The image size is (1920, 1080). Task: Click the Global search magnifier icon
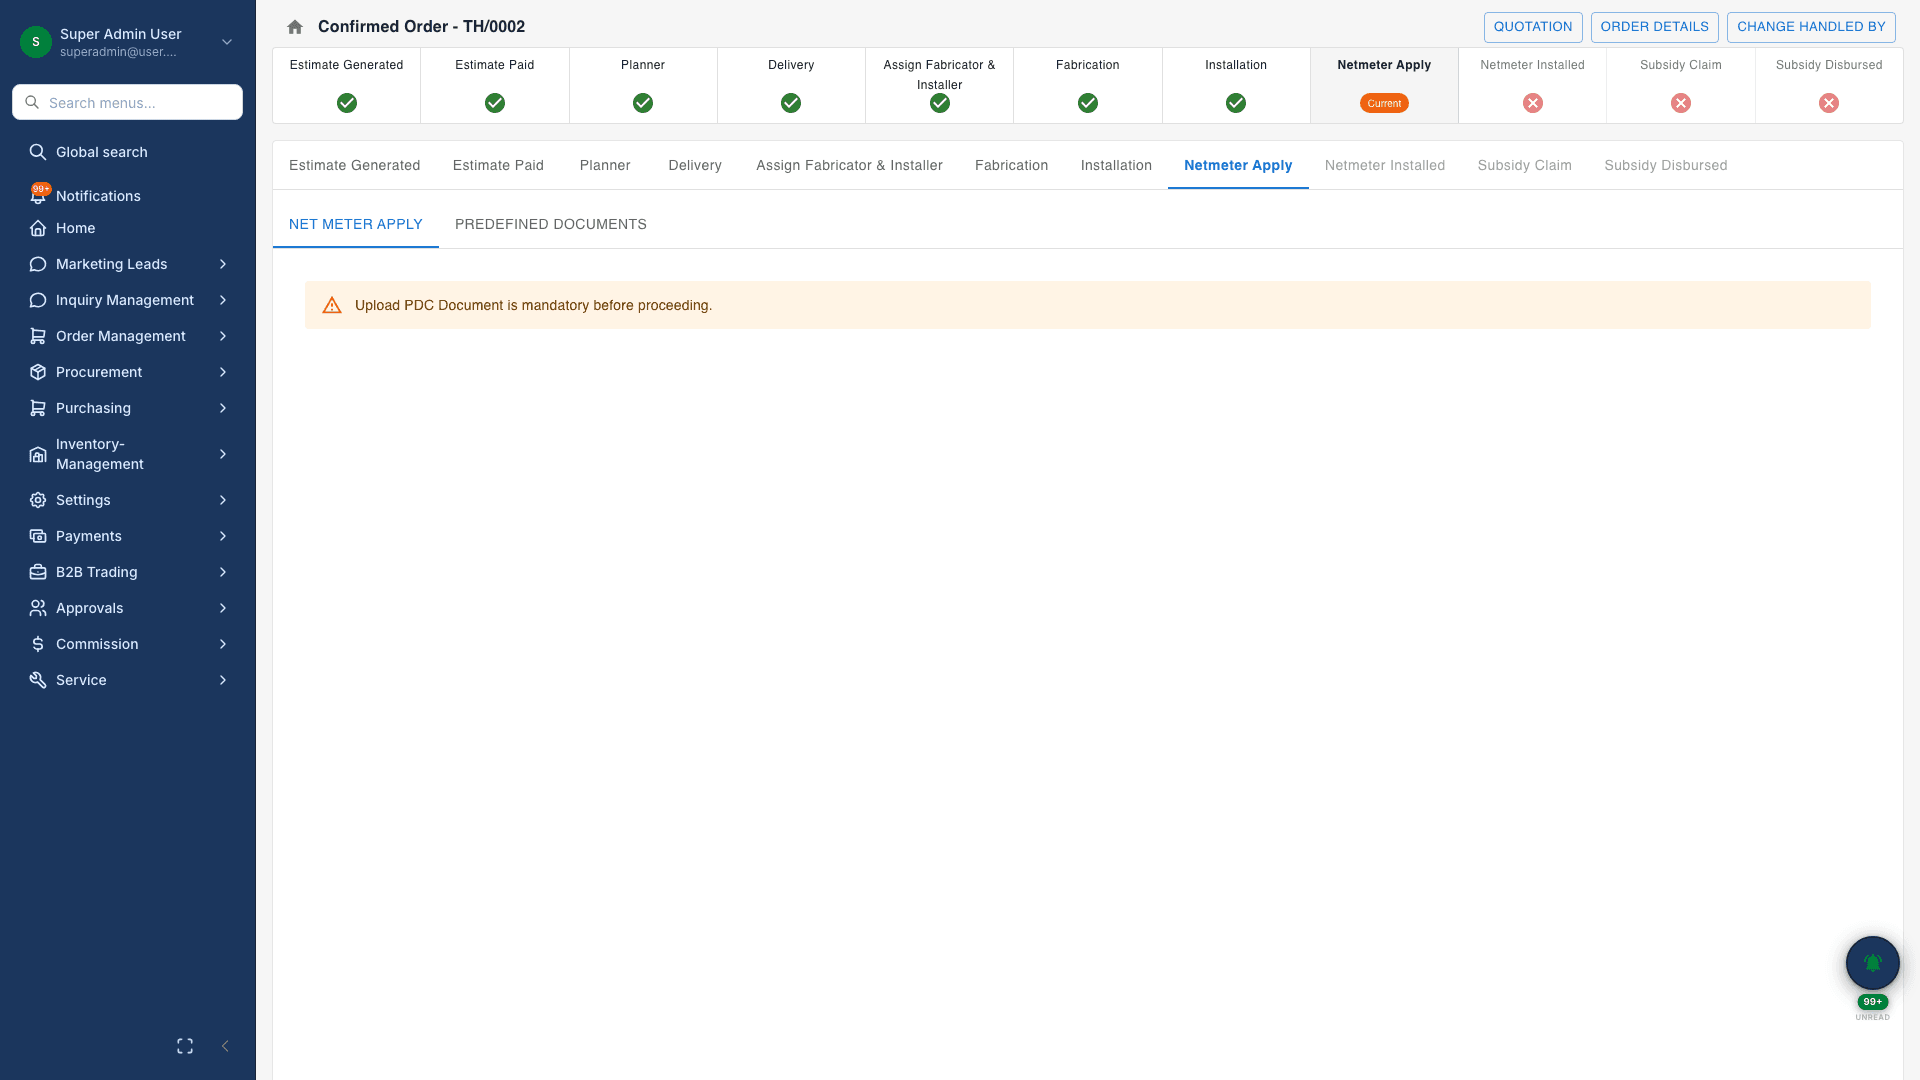(x=38, y=152)
